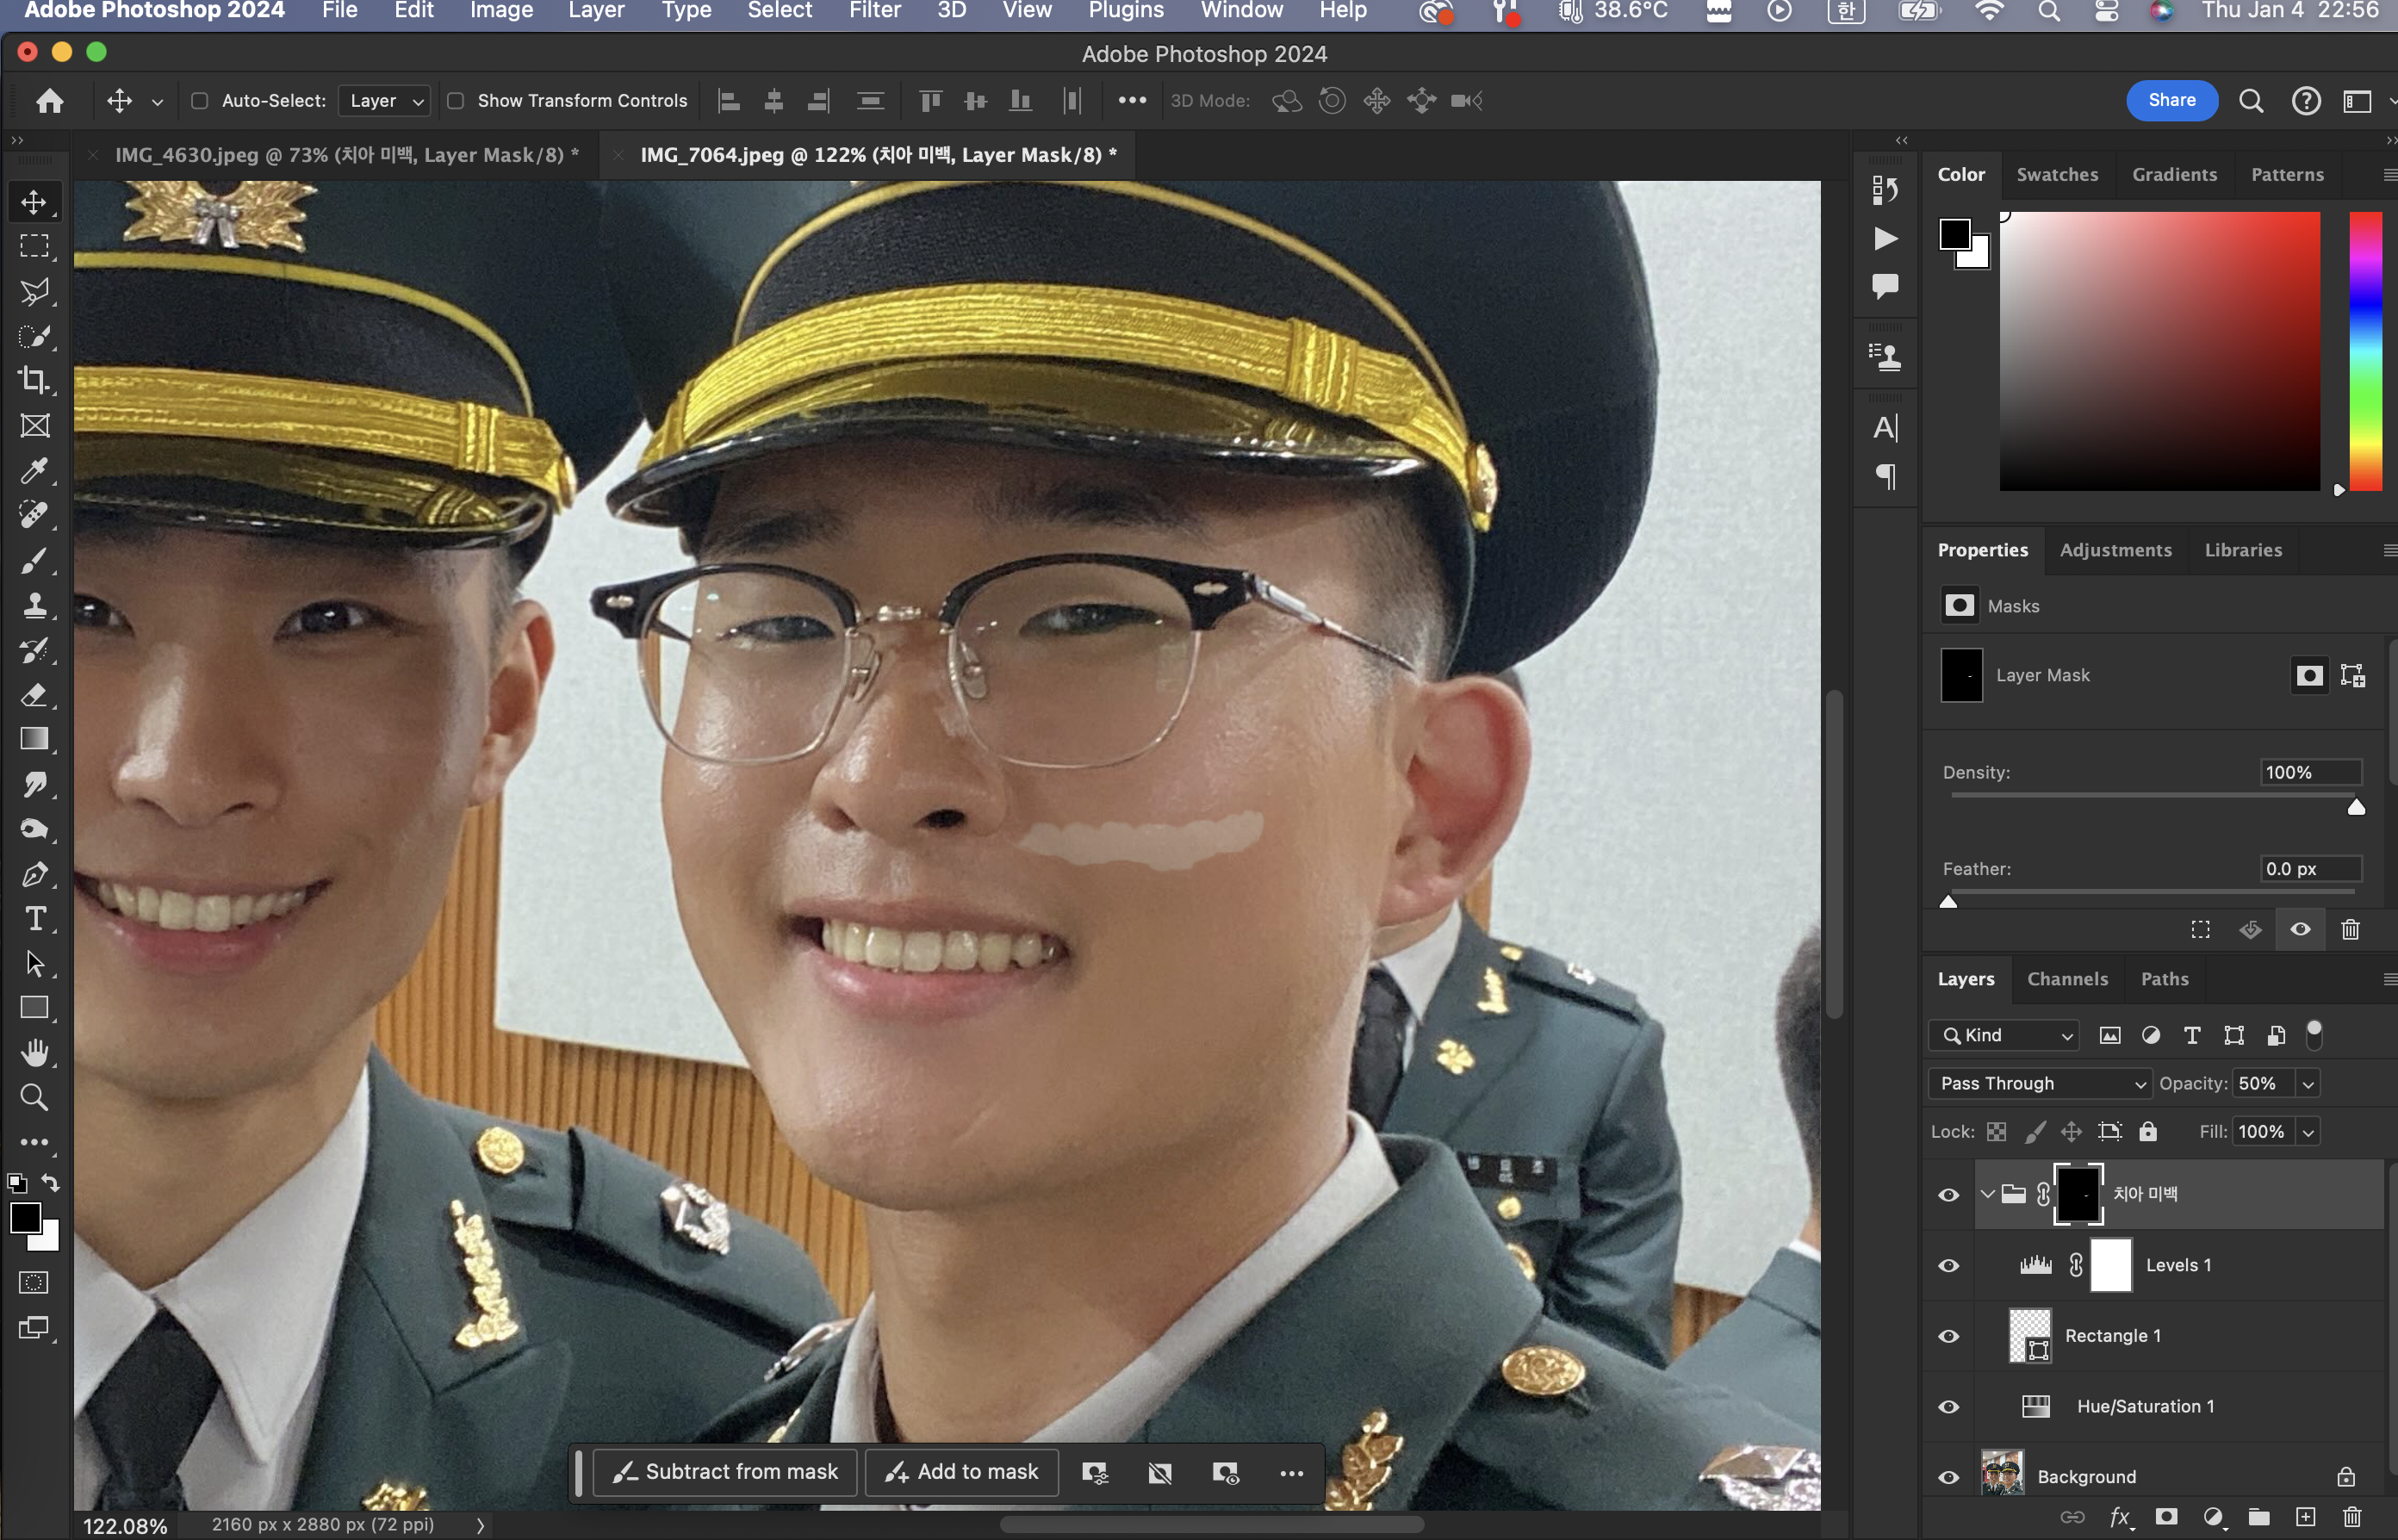Select the Gradient tool
Viewport: 2398px width, 1540px height.
click(34, 739)
